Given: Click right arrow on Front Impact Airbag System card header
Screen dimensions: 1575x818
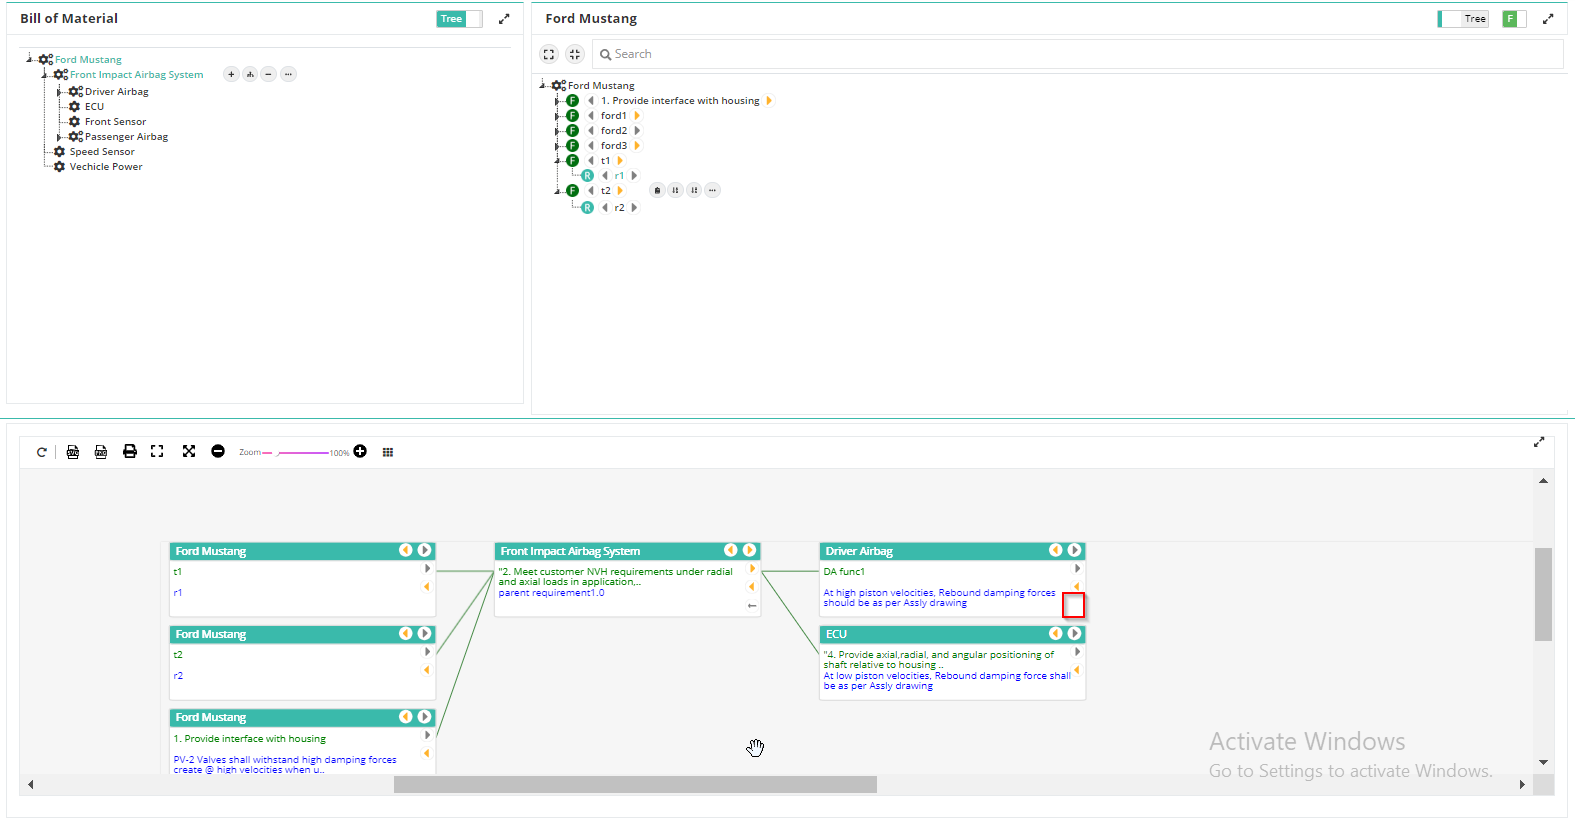Looking at the screenshot, I should tap(749, 550).
